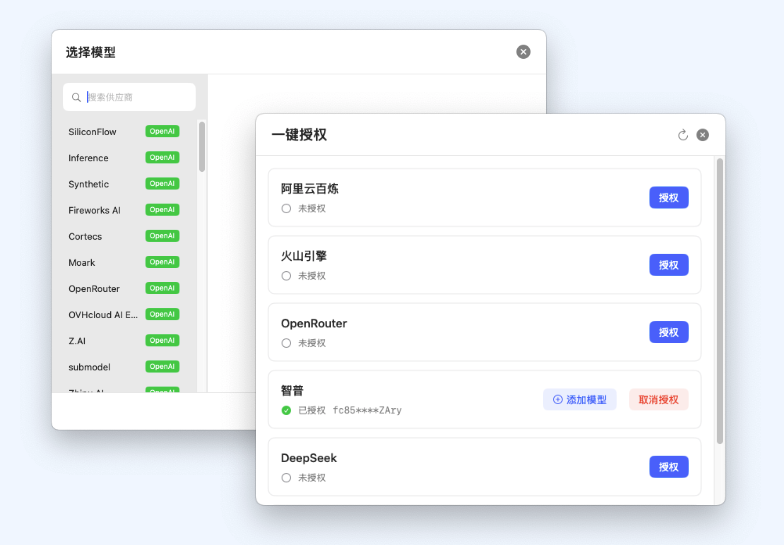Select the 阿里云百炼 unauthorized radio indicator

(x=286, y=208)
